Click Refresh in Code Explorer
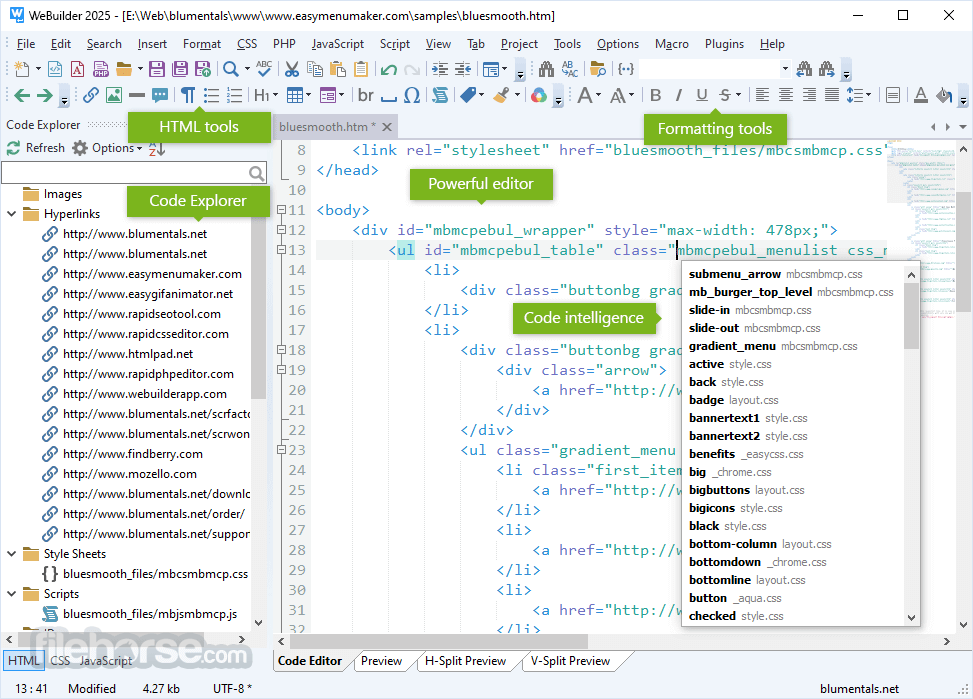Viewport: 973px width, 699px height. [x=35, y=148]
